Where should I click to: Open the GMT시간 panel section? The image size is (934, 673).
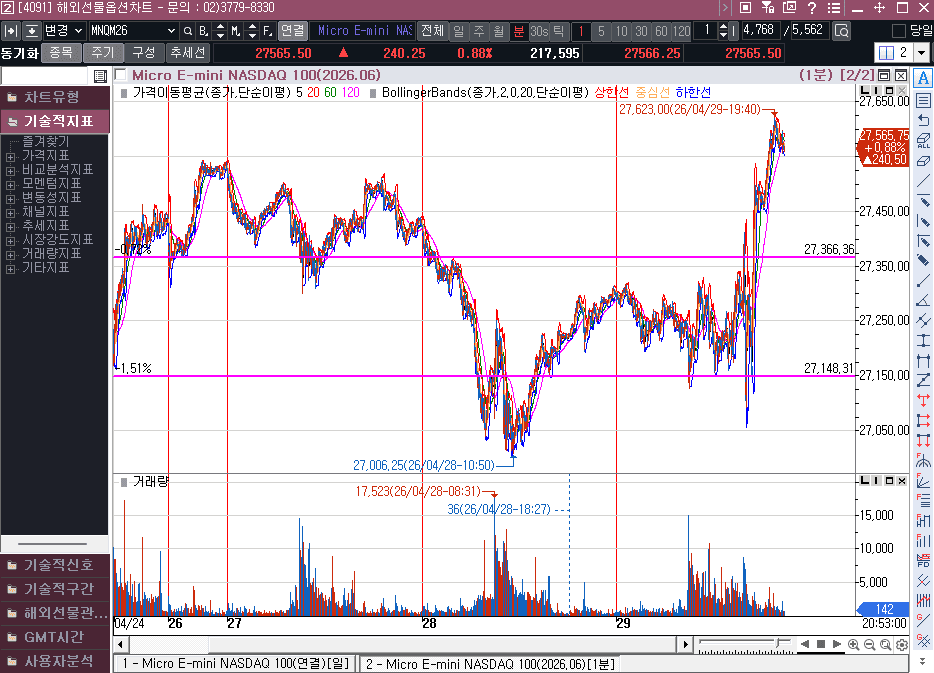click(55, 637)
